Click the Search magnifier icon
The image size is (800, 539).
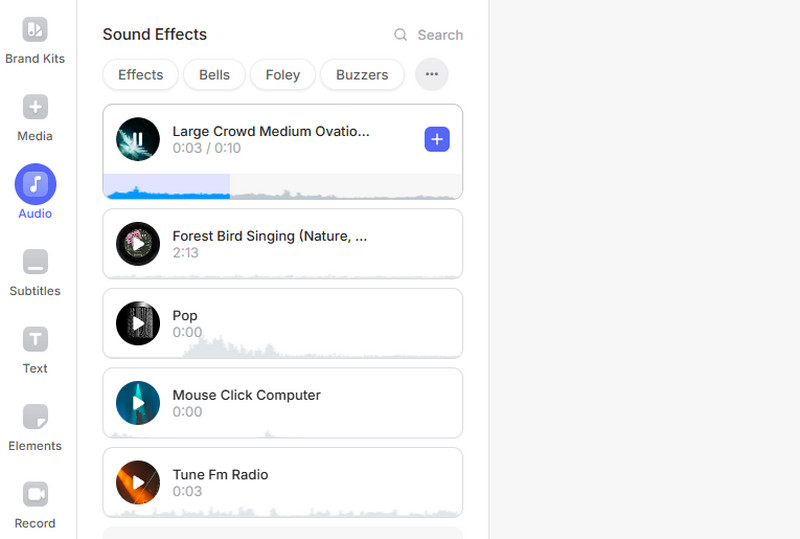pos(400,35)
